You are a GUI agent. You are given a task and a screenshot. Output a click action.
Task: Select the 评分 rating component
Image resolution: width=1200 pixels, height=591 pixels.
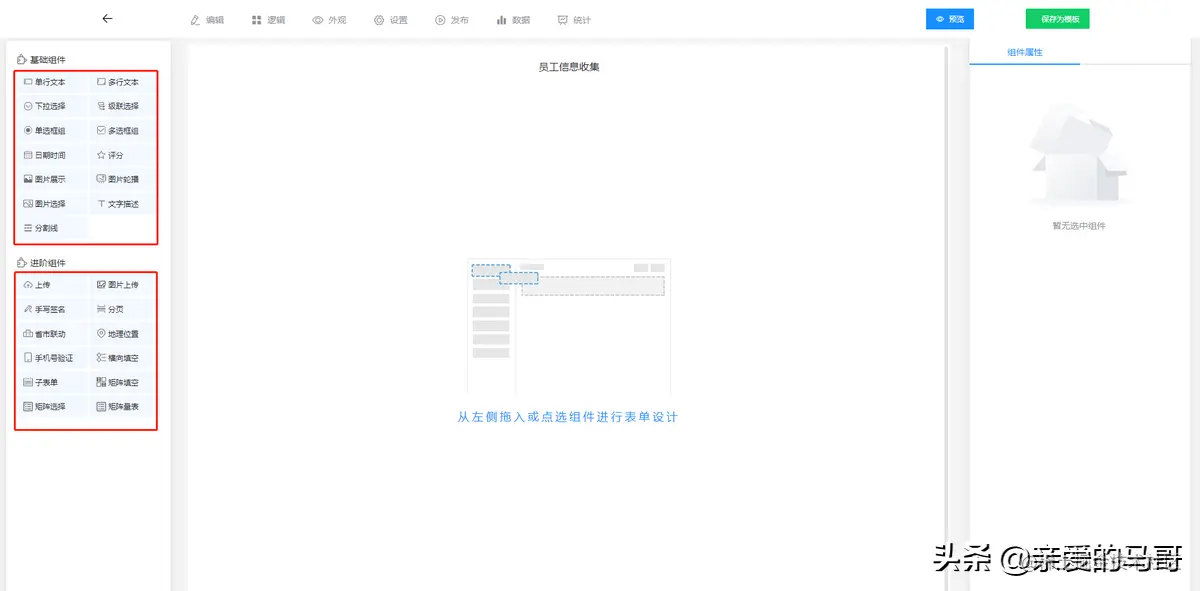click(x=119, y=154)
